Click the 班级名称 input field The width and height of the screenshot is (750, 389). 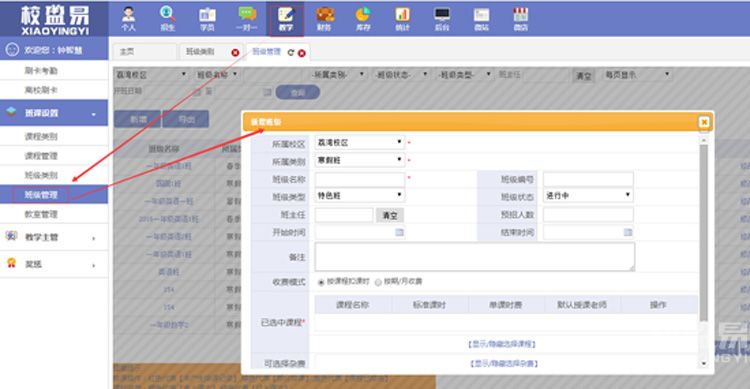click(x=360, y=179)
